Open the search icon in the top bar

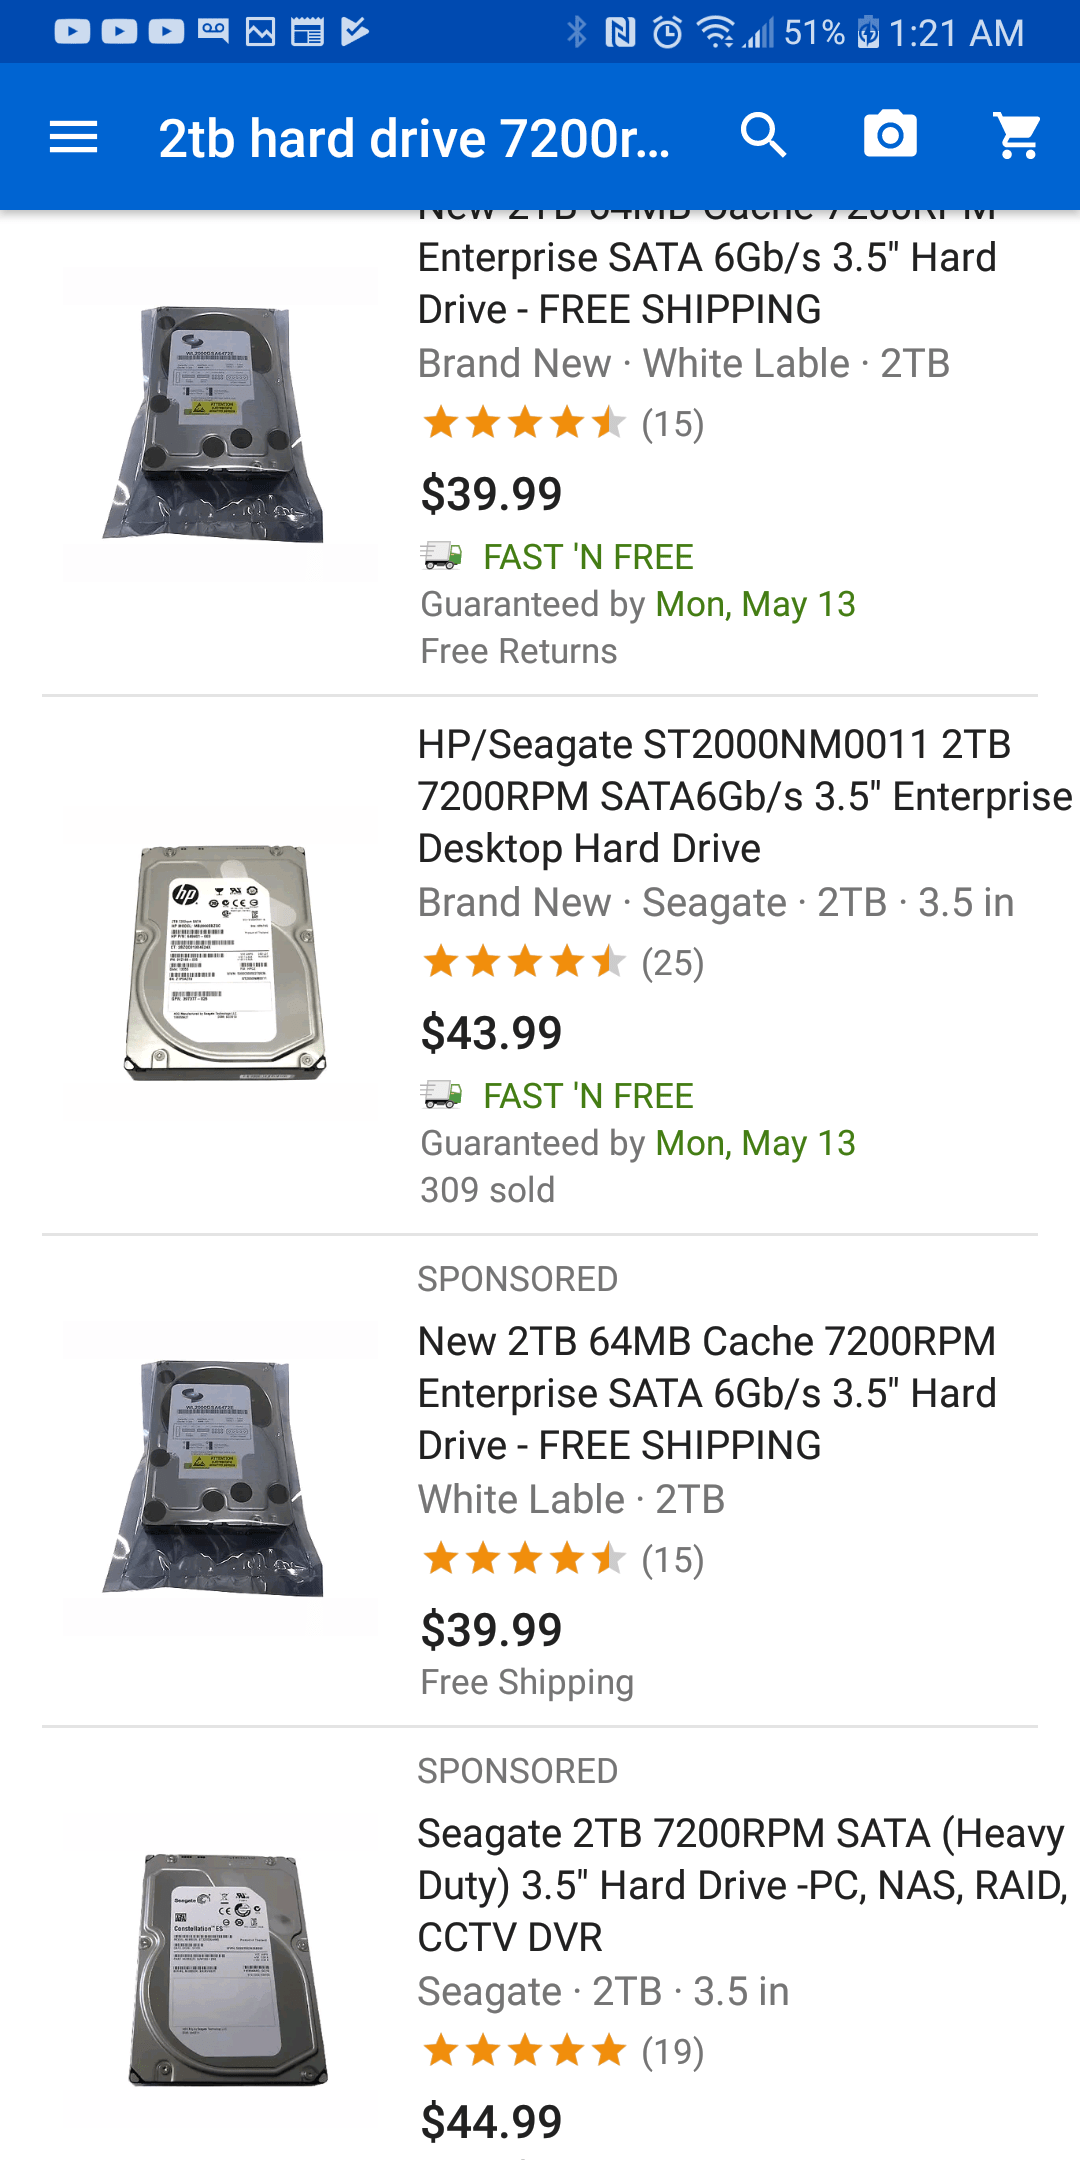pos(763,135)
